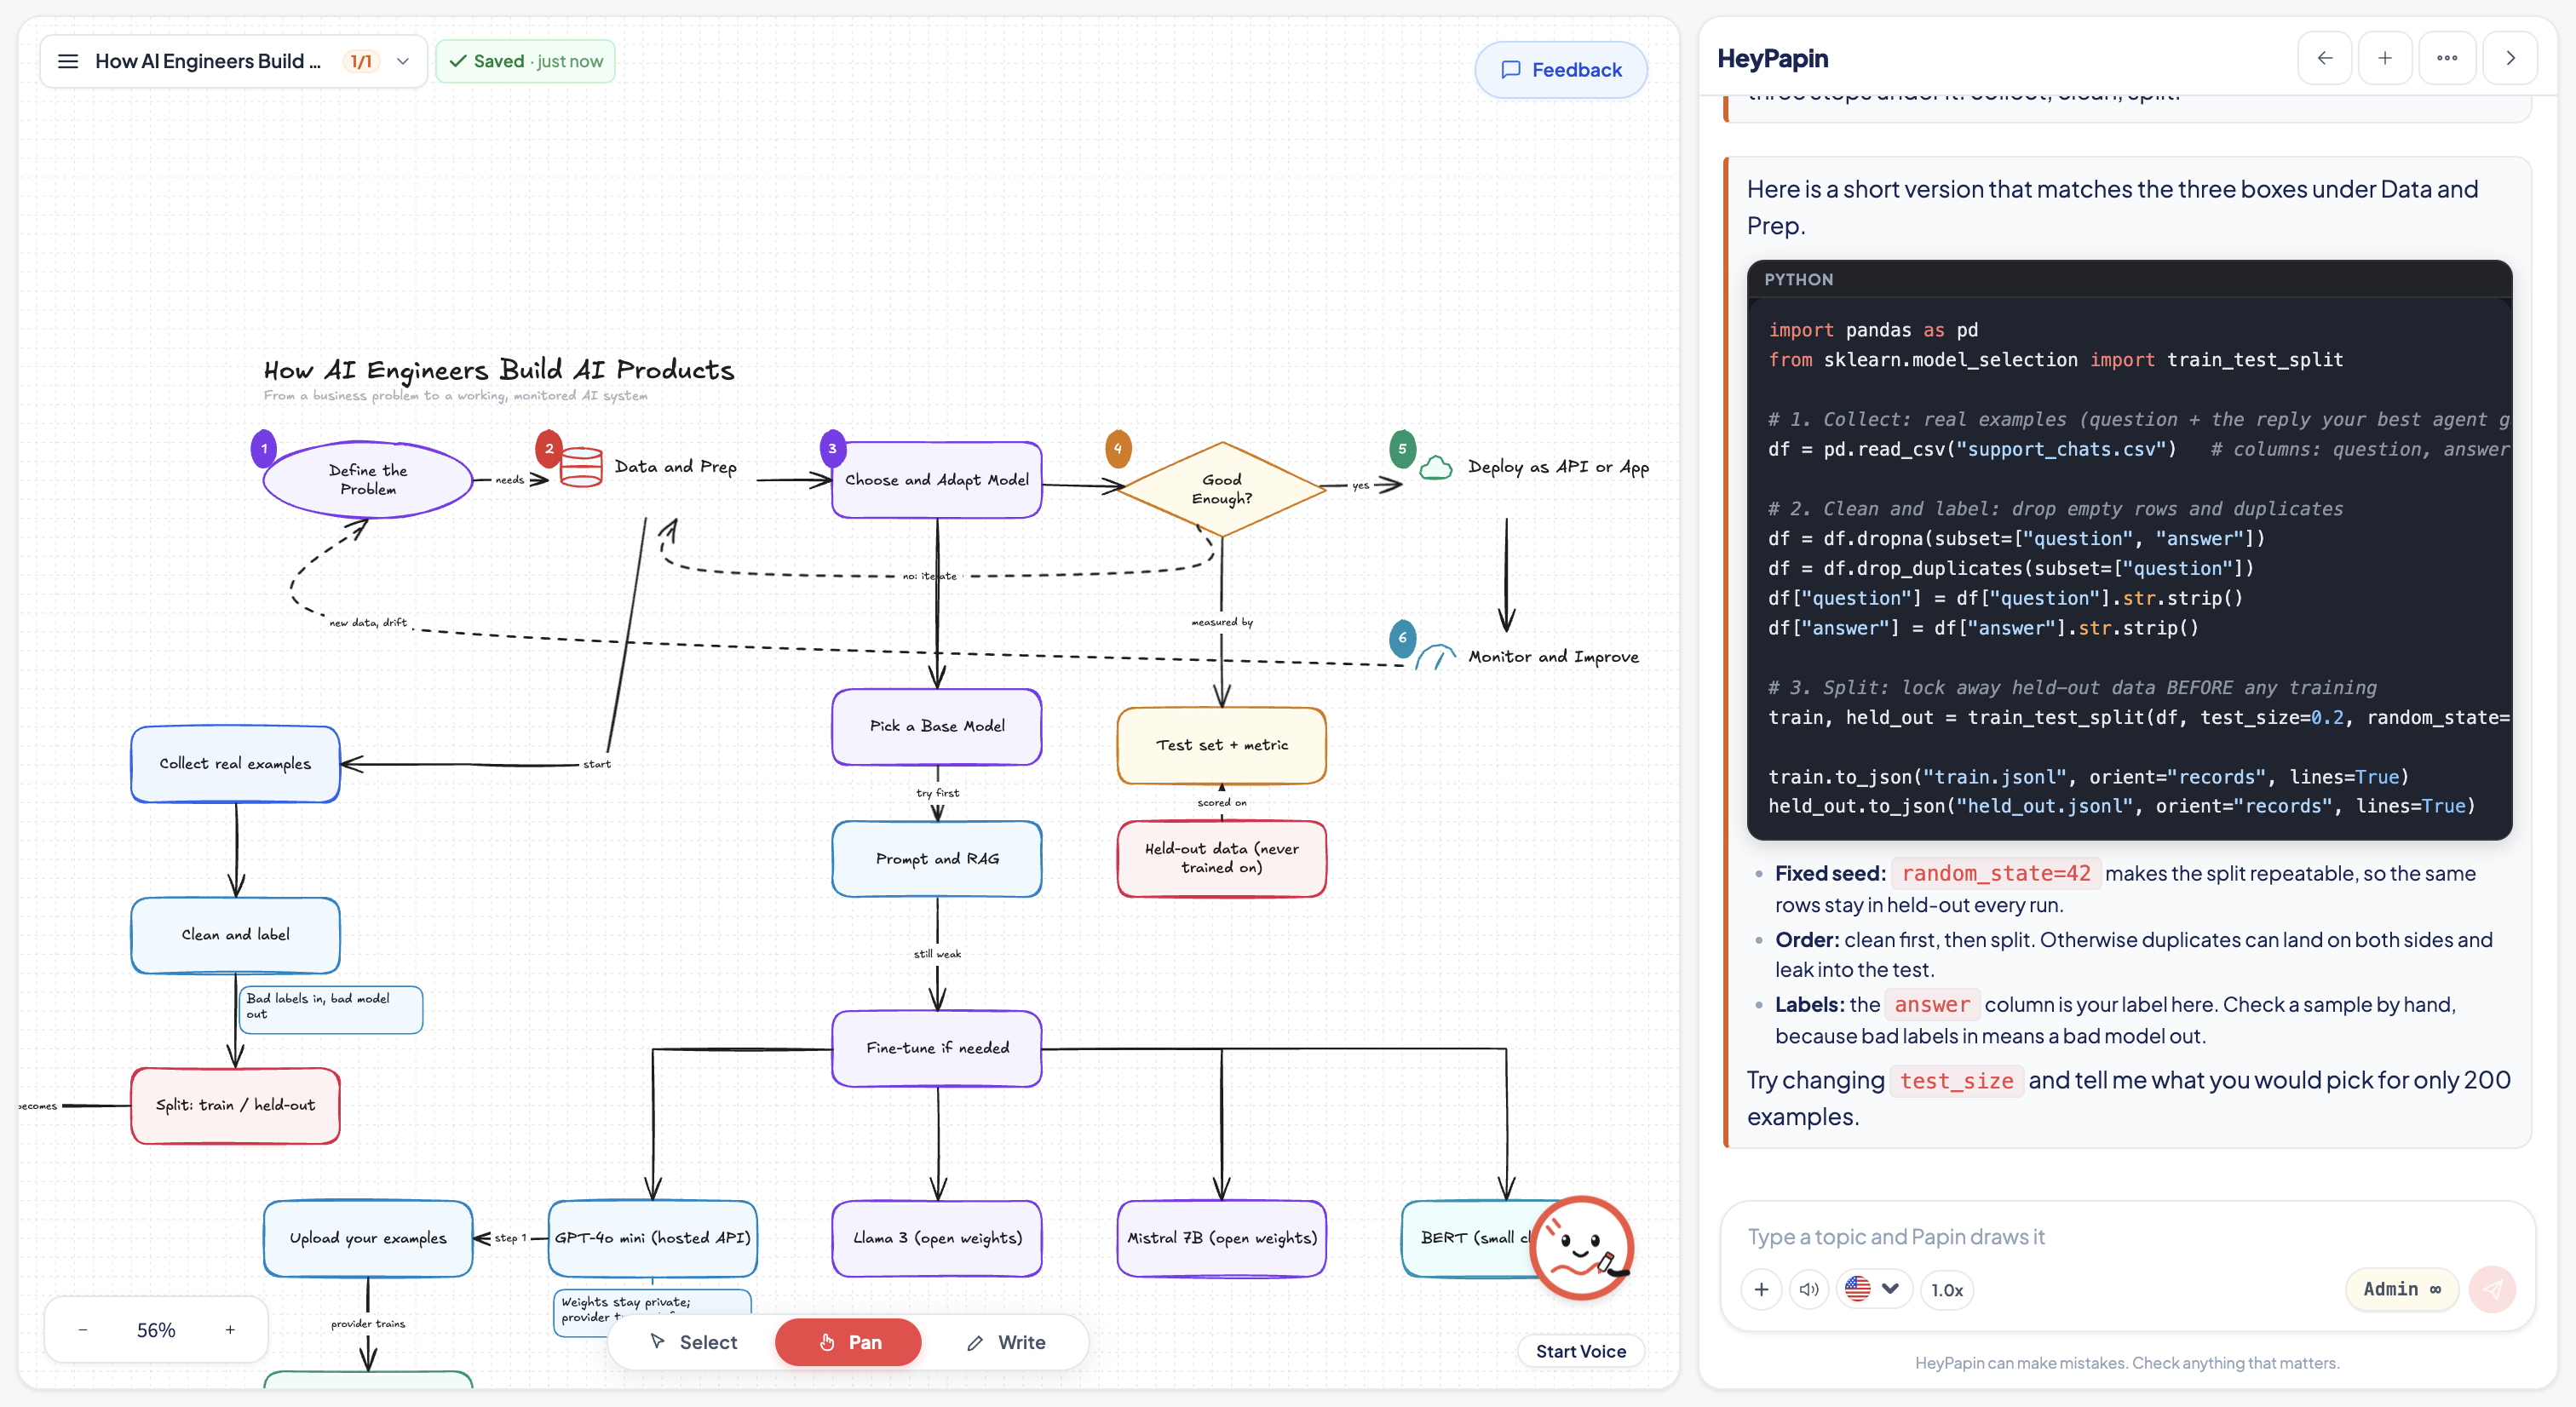Viewport: 2576px width, 1407px height.
Task: Click the PYTHON code block header
Action: tap(2129, 279)
